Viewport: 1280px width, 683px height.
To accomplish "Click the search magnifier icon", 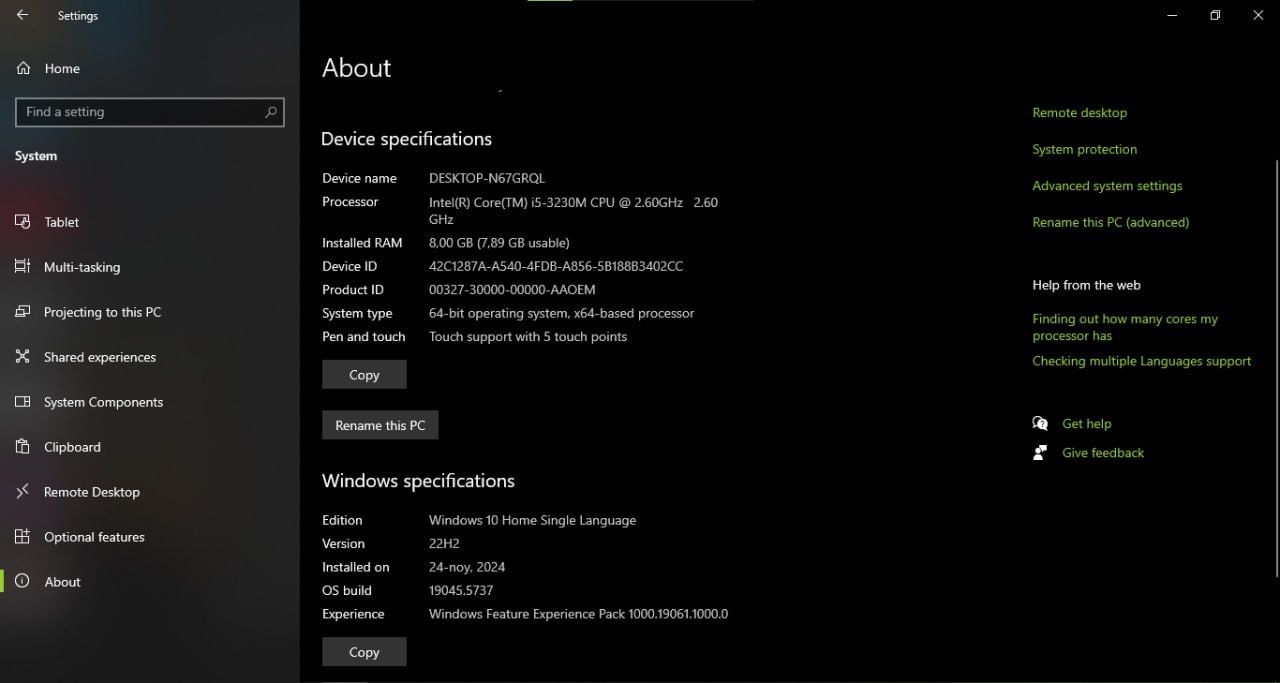I will 270,112.
